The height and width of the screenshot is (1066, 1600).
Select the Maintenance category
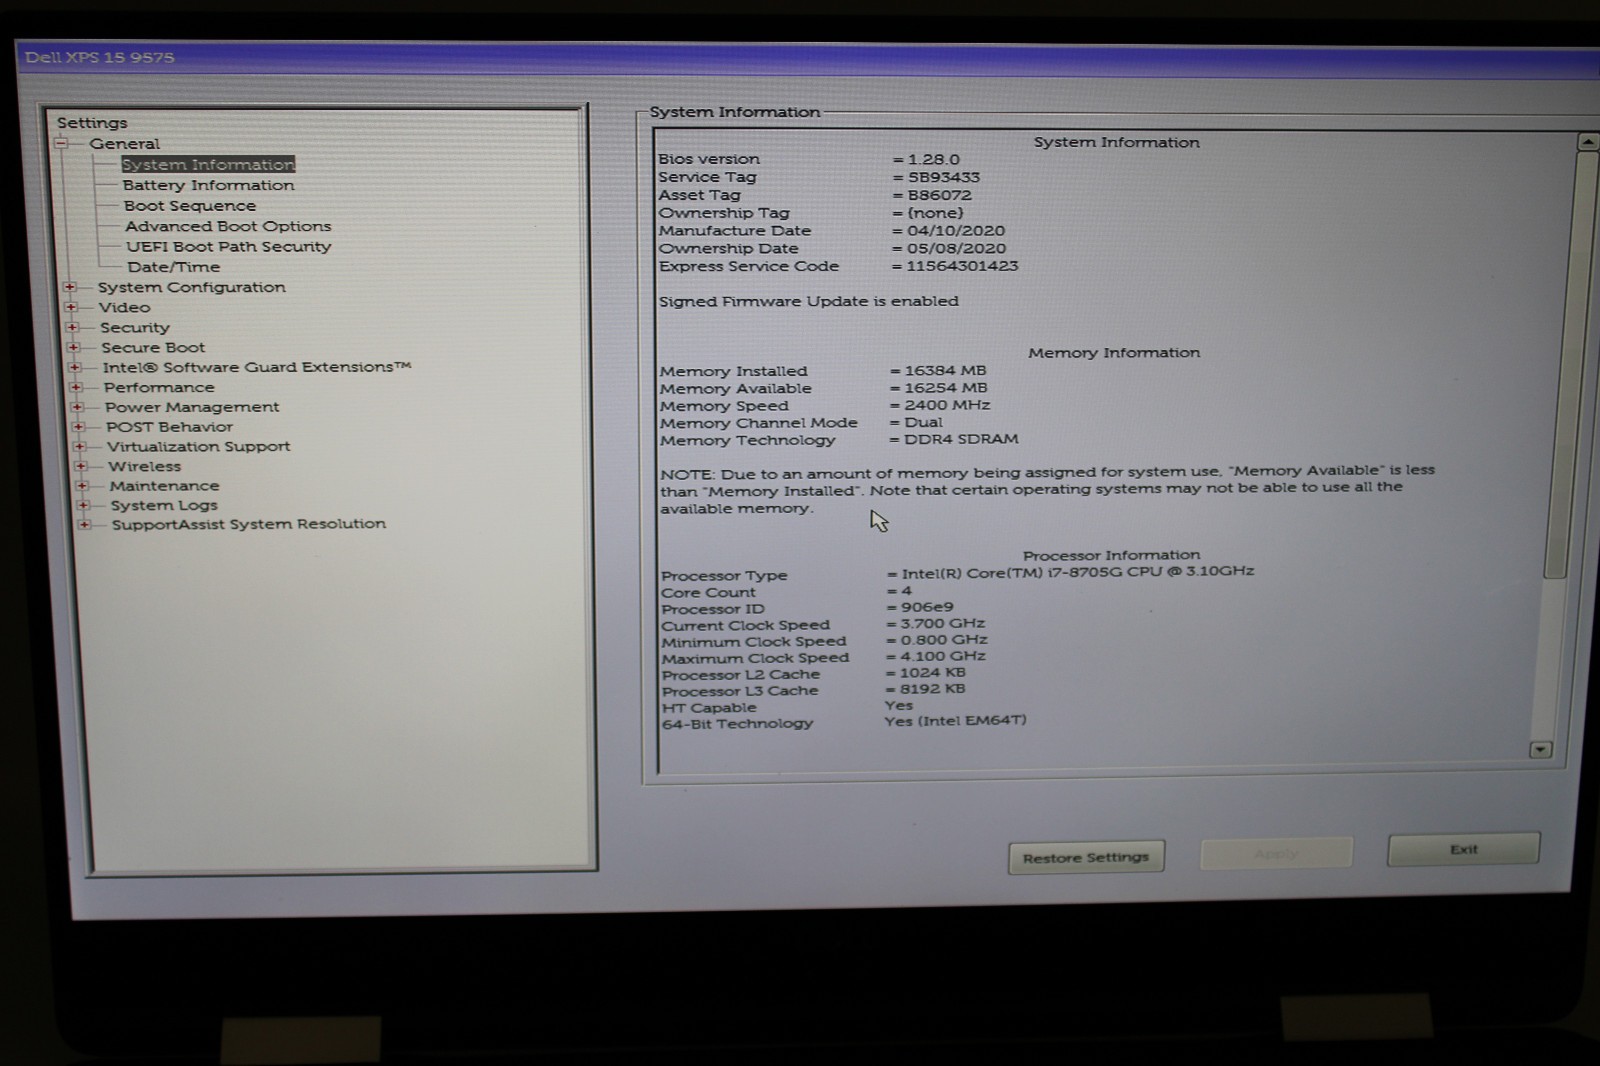pos(164,486)
